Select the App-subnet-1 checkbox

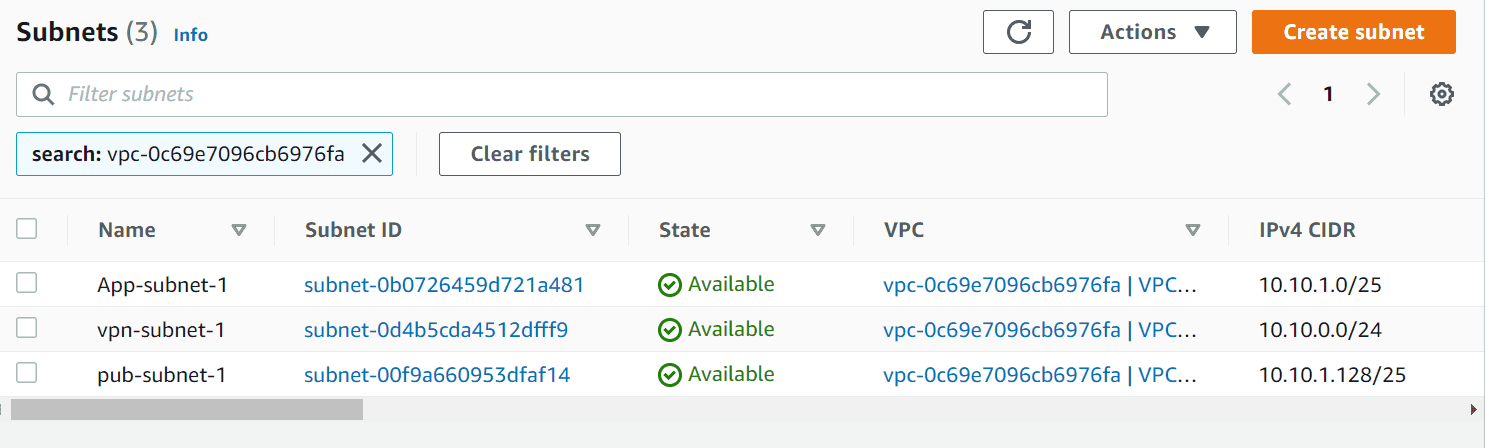(27, 283)
